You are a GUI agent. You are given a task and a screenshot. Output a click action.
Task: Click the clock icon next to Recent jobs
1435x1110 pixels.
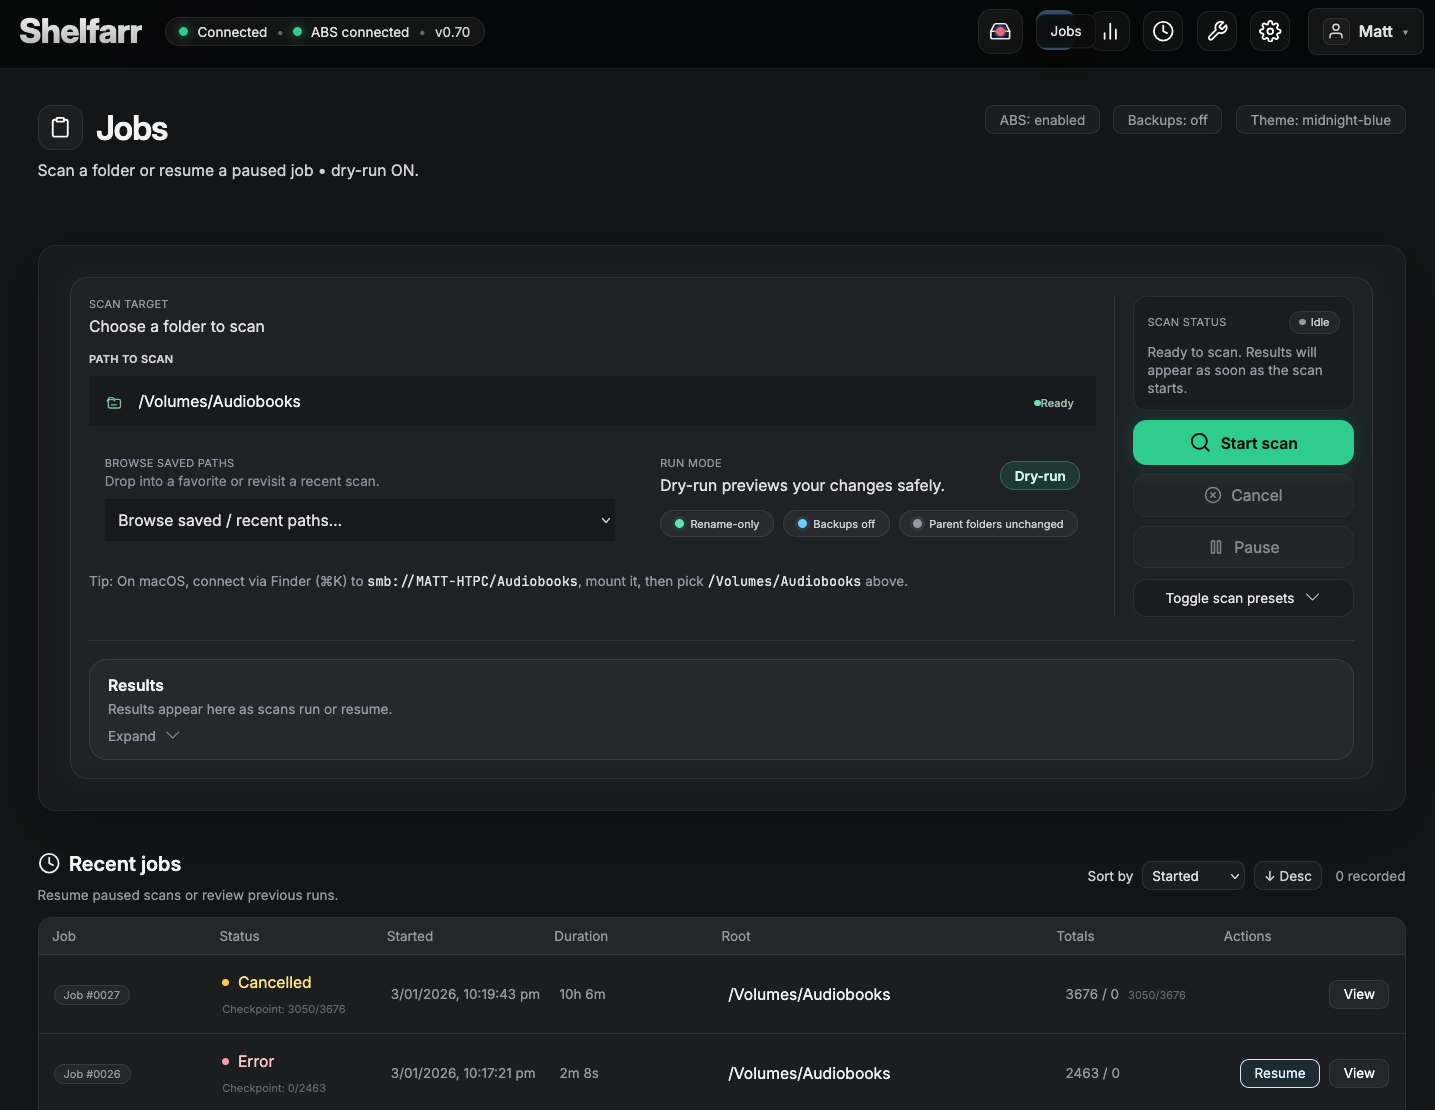[49, 863]
